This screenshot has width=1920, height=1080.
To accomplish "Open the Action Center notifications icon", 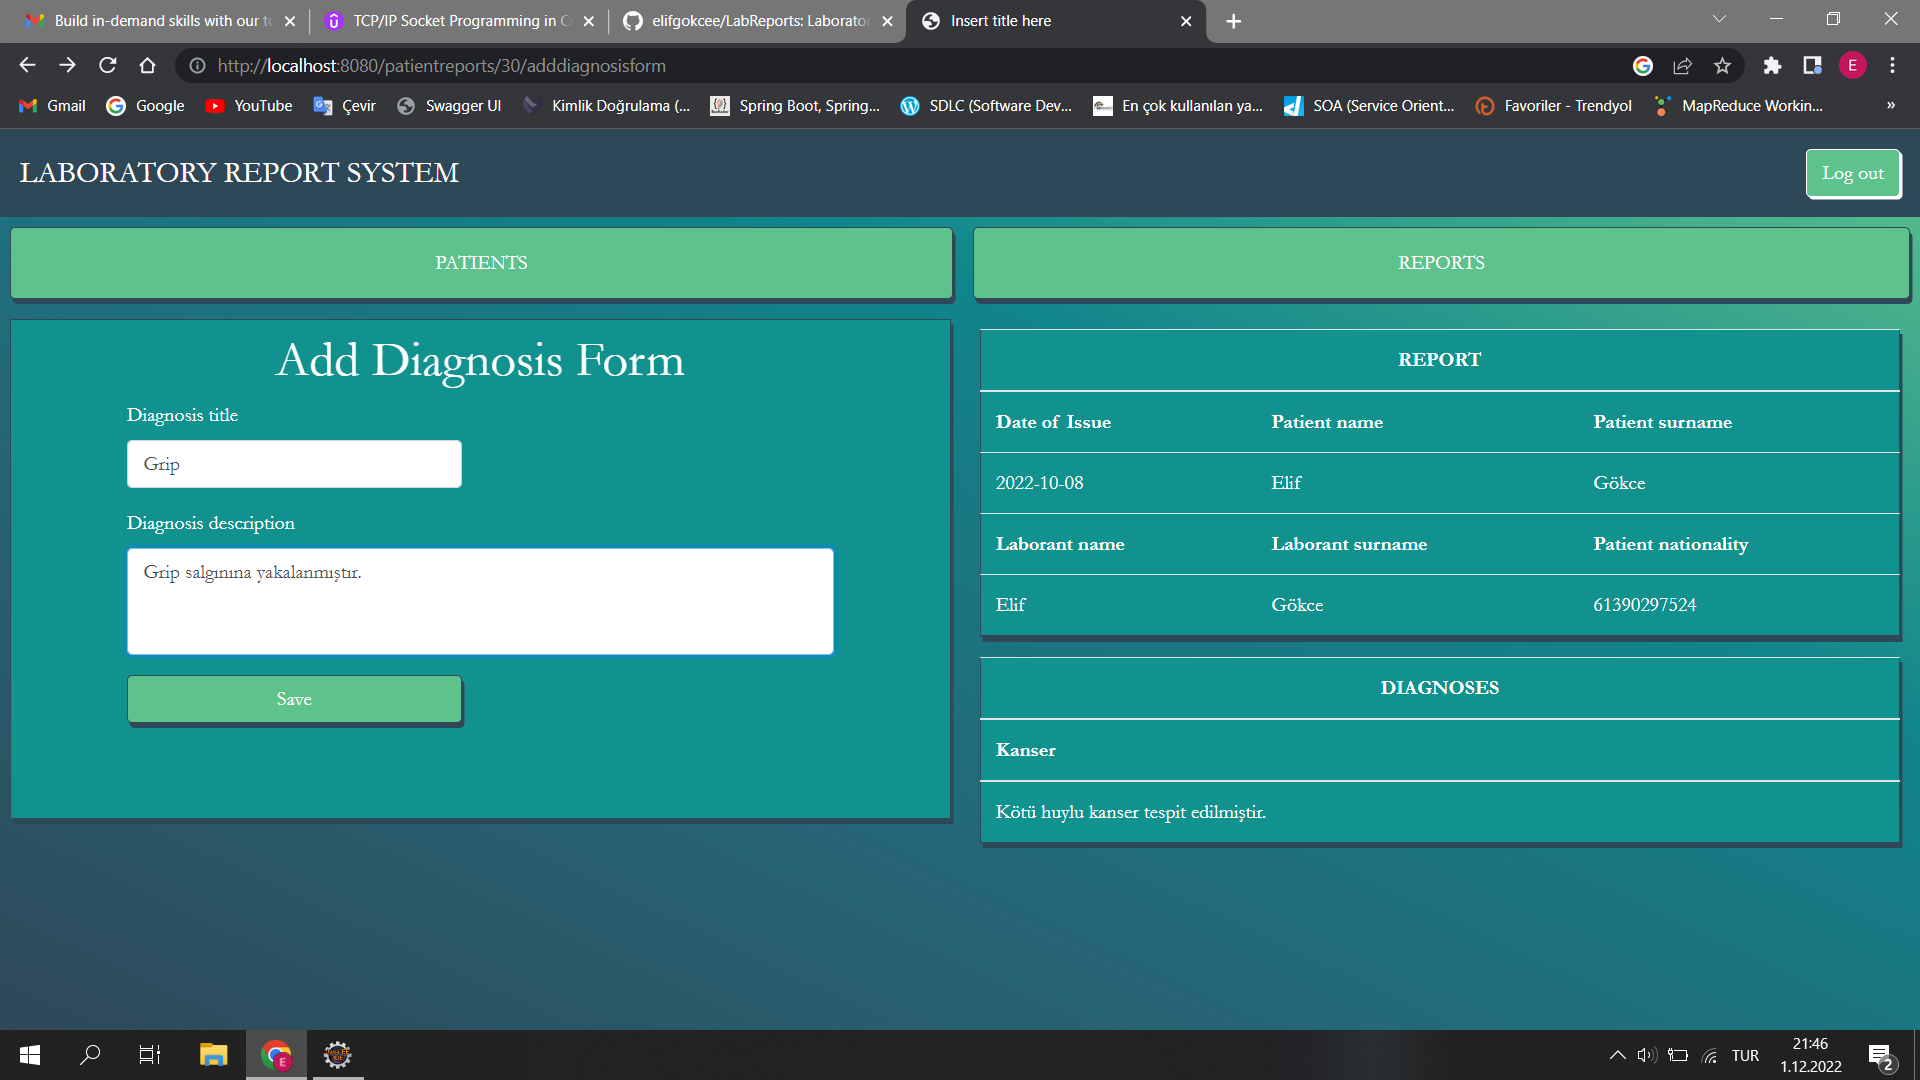I will click(1882, 1055).
